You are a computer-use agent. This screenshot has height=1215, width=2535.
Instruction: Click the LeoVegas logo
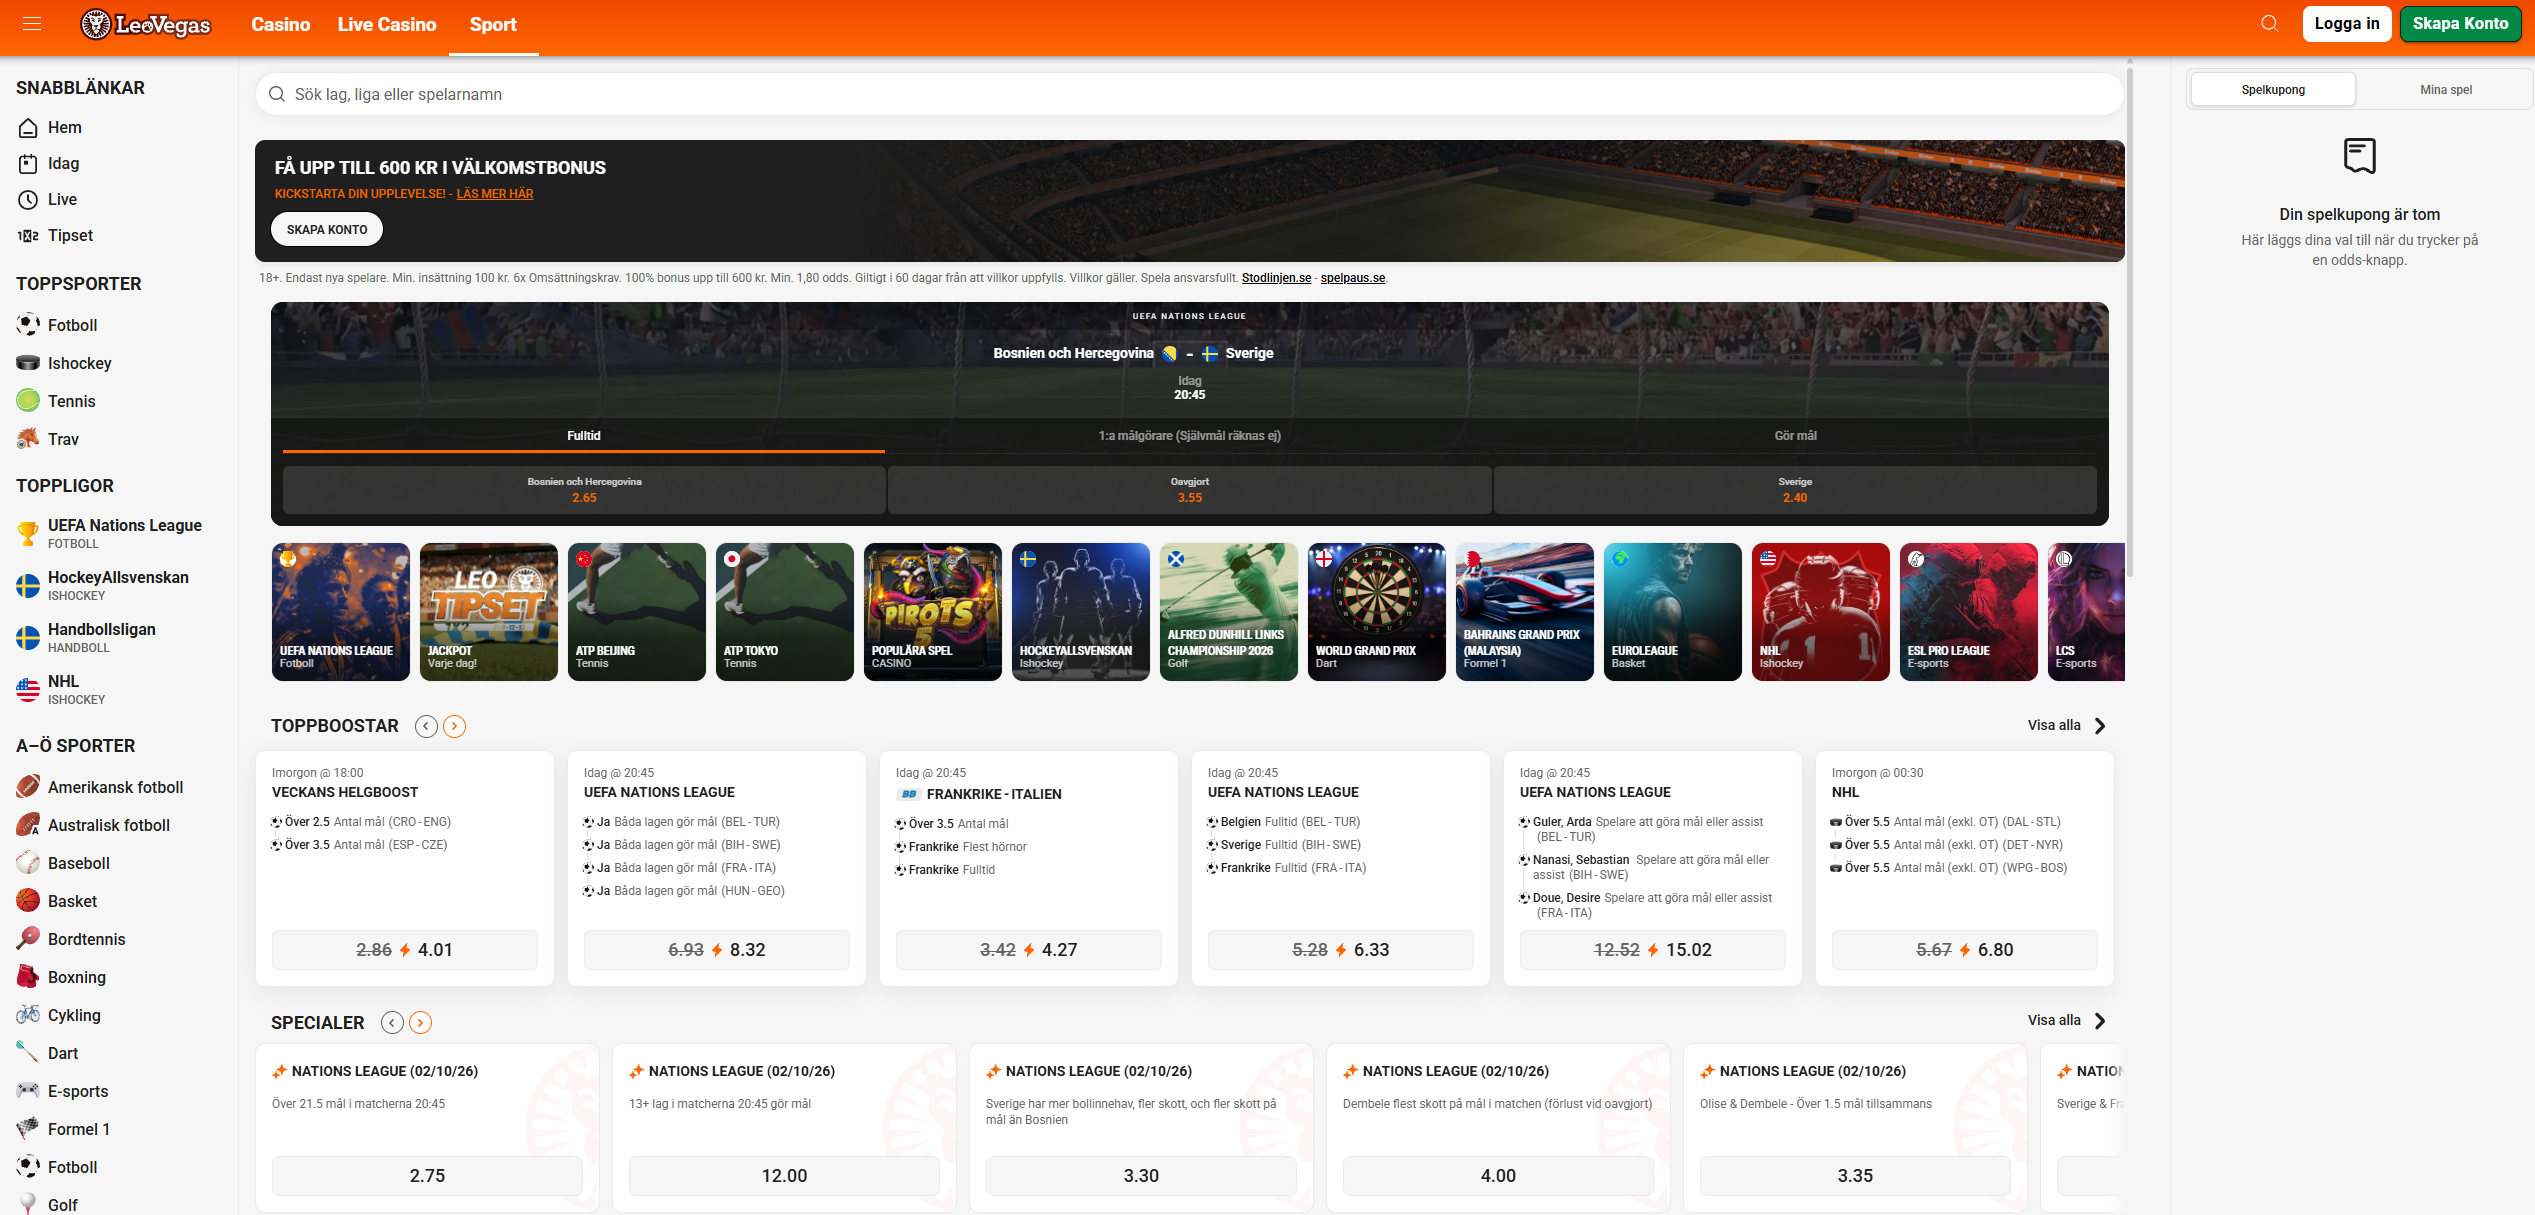pyautogui.click(x=146, y=24)
